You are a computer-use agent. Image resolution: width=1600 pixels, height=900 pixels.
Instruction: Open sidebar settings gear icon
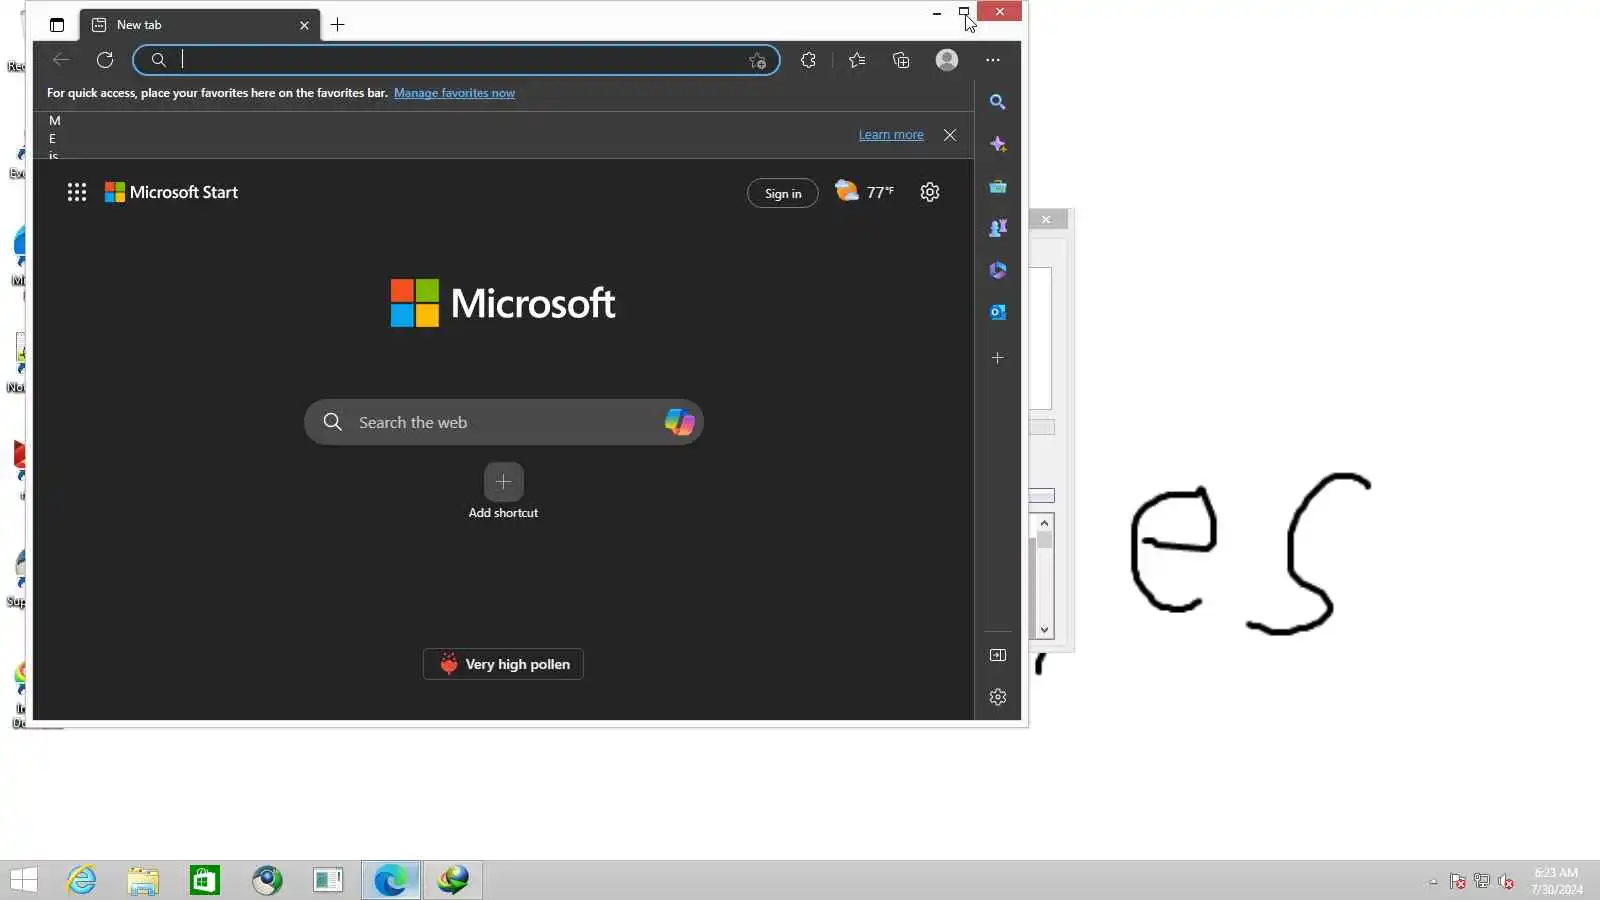pyautogui.click(x=998, y=697)
